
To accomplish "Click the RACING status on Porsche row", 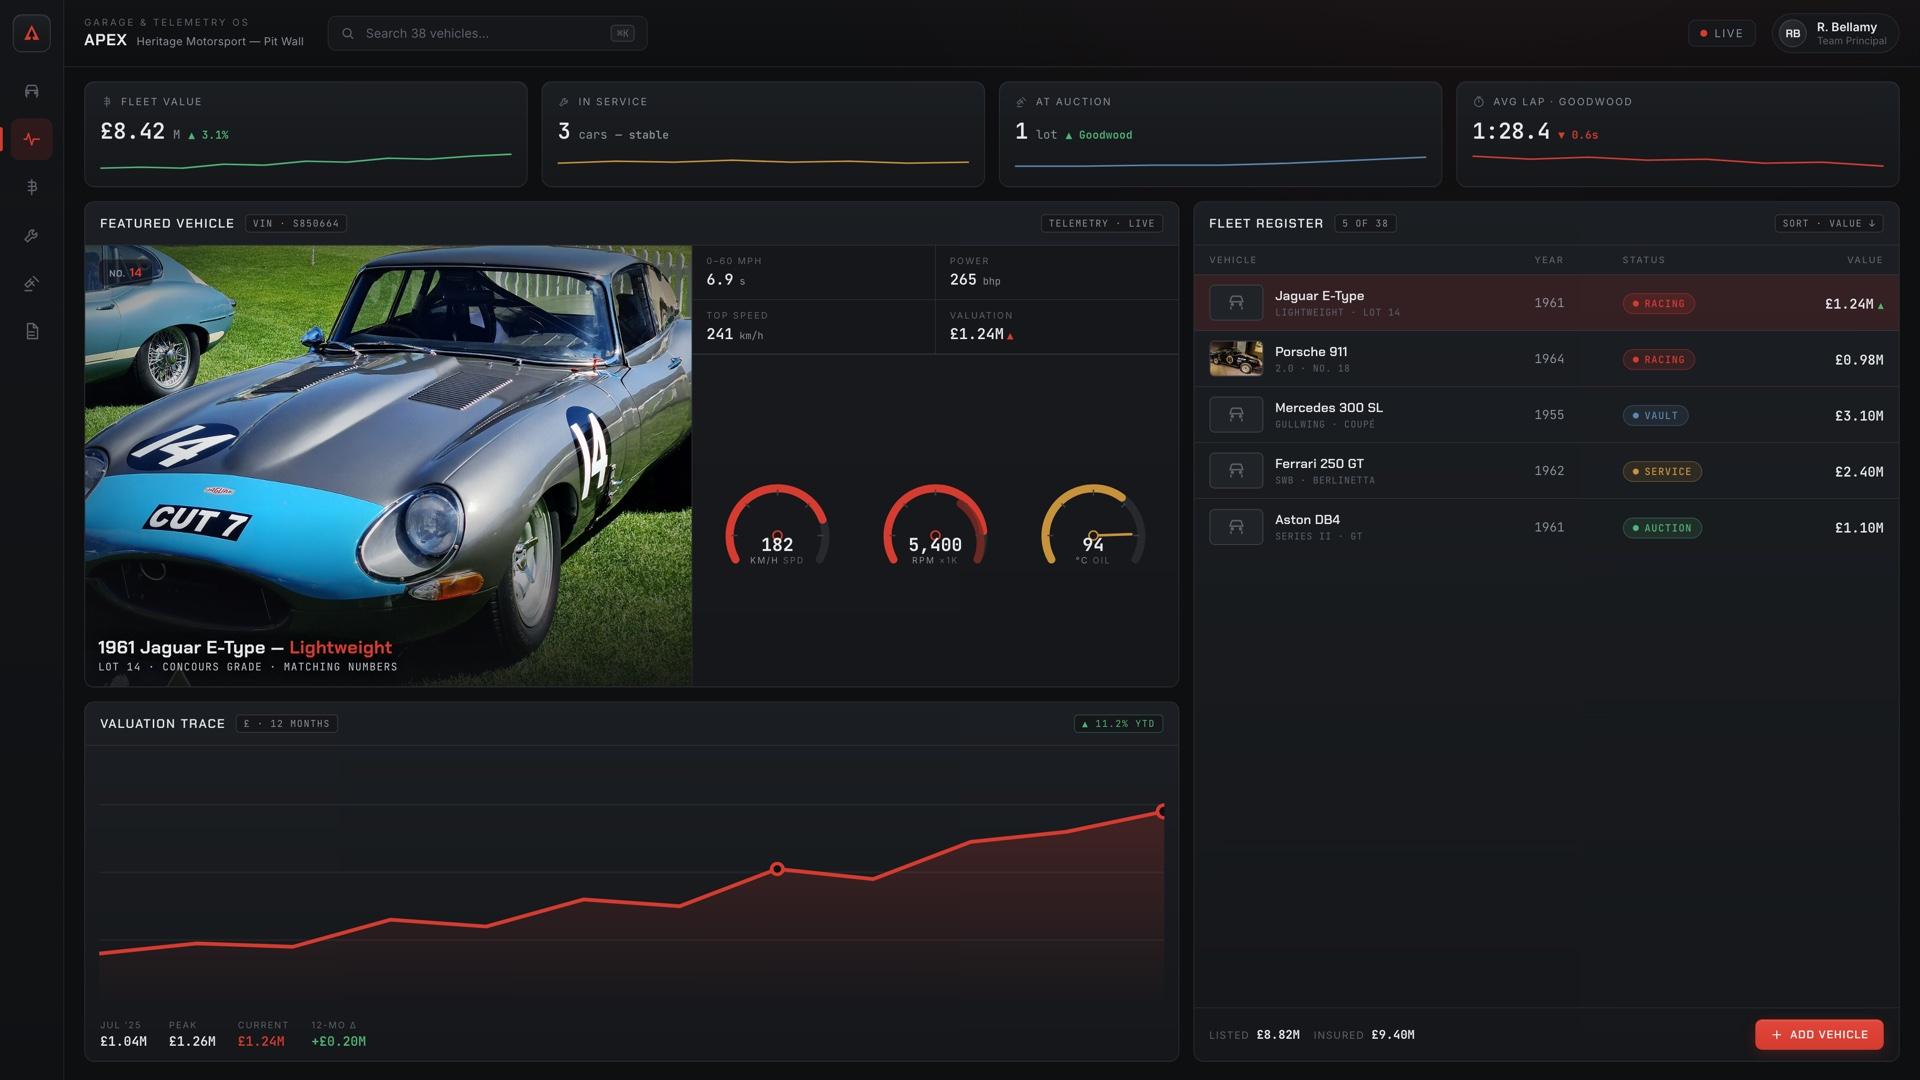I will 1658,359.
